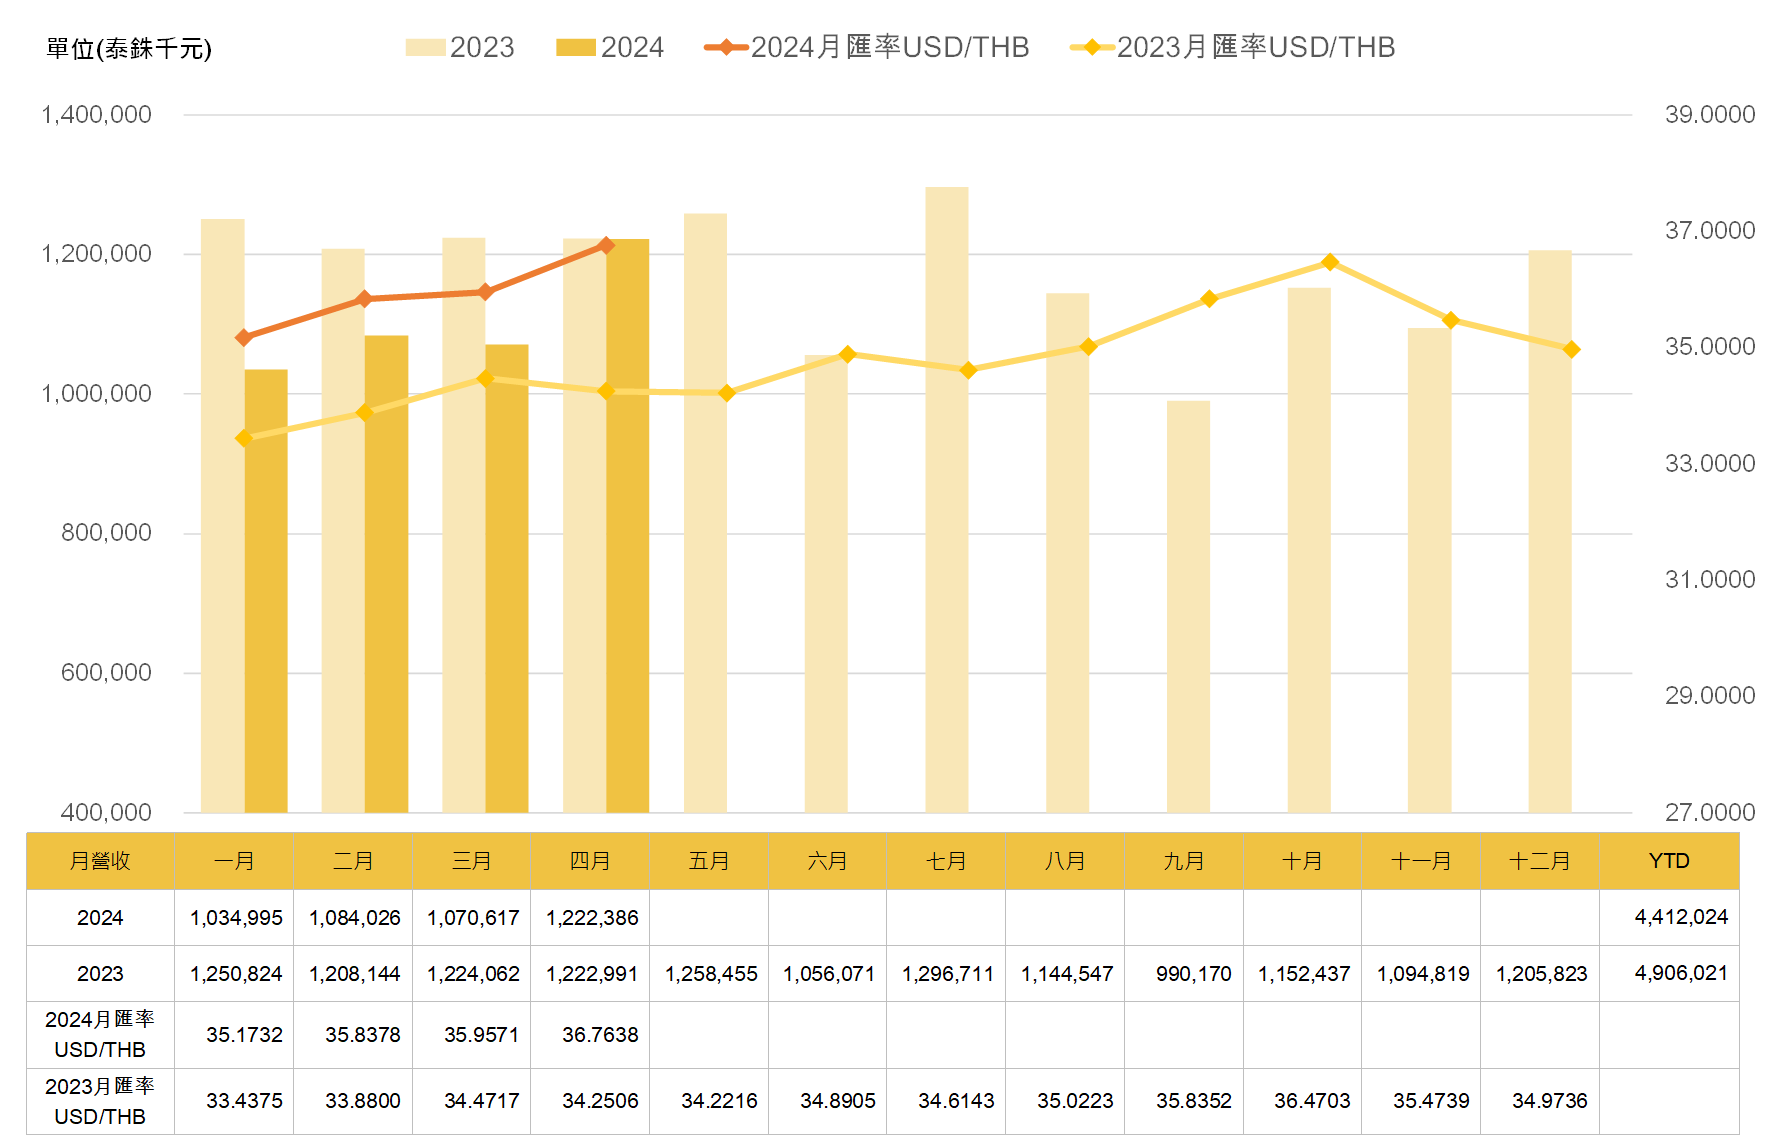This screenshot has width=1769, height=1136.
Task: Select the 2023月匯率 USD/THB row label
Action: (100, 1101)
